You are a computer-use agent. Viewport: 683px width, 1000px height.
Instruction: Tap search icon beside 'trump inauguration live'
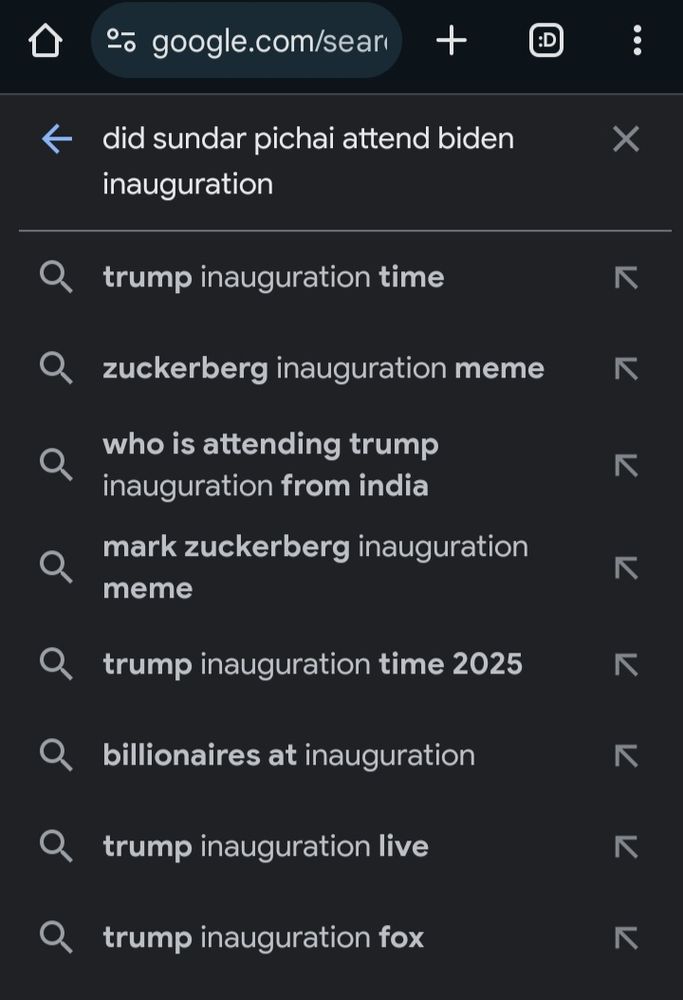56,847
